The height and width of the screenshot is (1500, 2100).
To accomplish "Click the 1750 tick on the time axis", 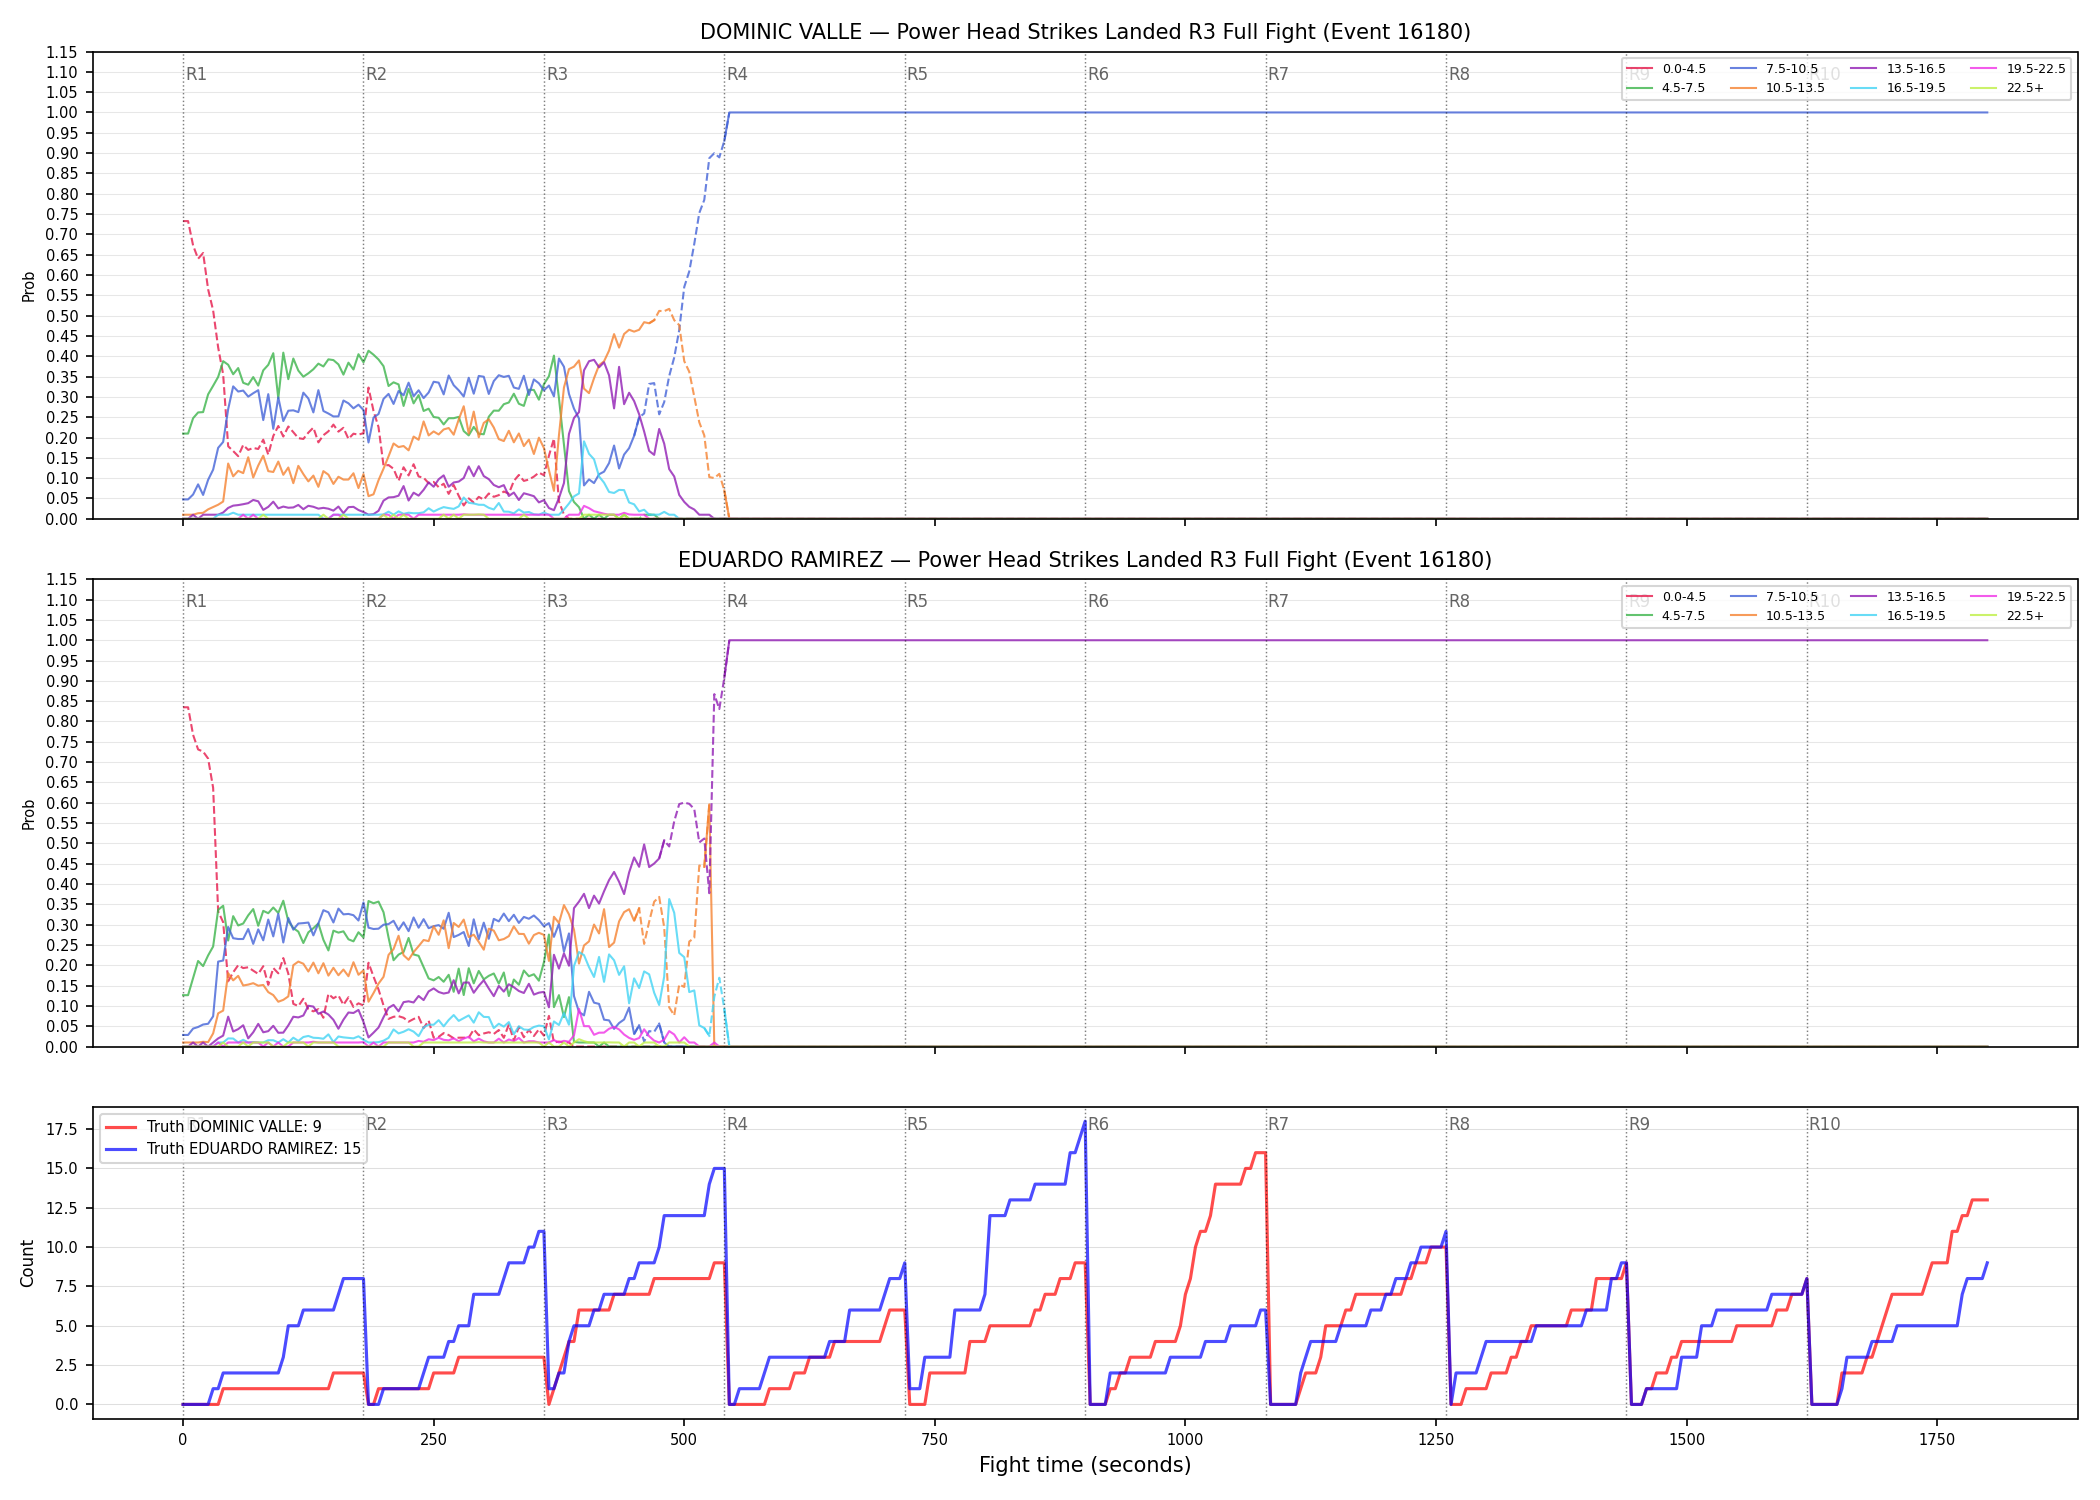I will (x=1937, y=1440).
